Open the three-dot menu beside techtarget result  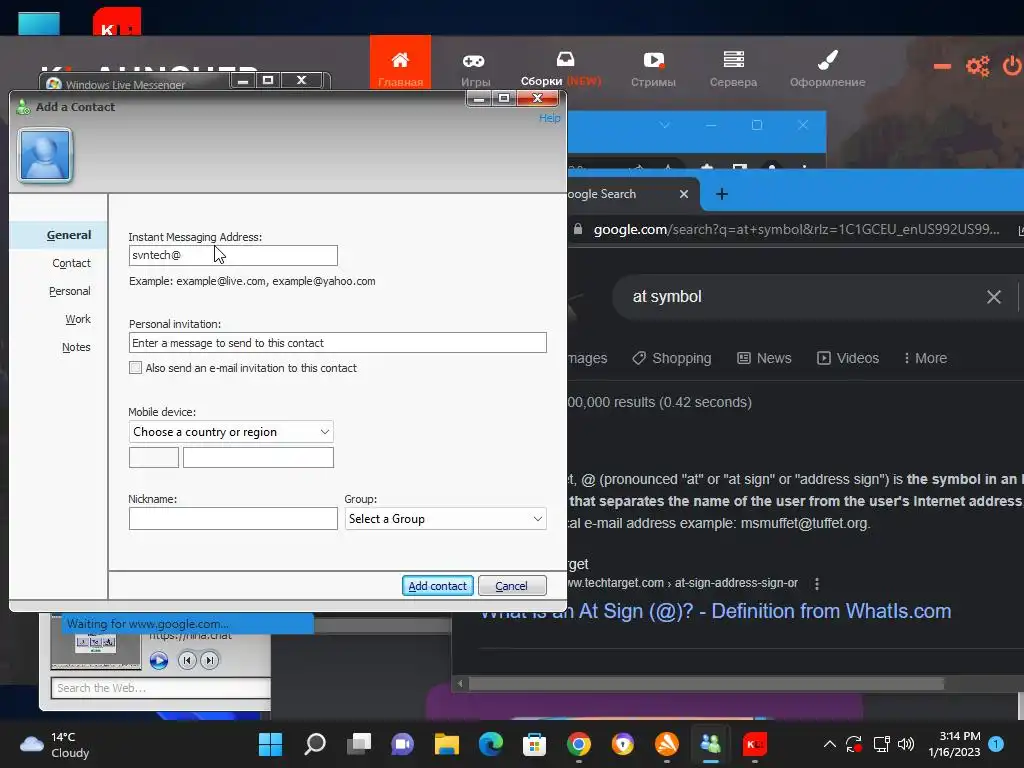click(x=816, y=583)
